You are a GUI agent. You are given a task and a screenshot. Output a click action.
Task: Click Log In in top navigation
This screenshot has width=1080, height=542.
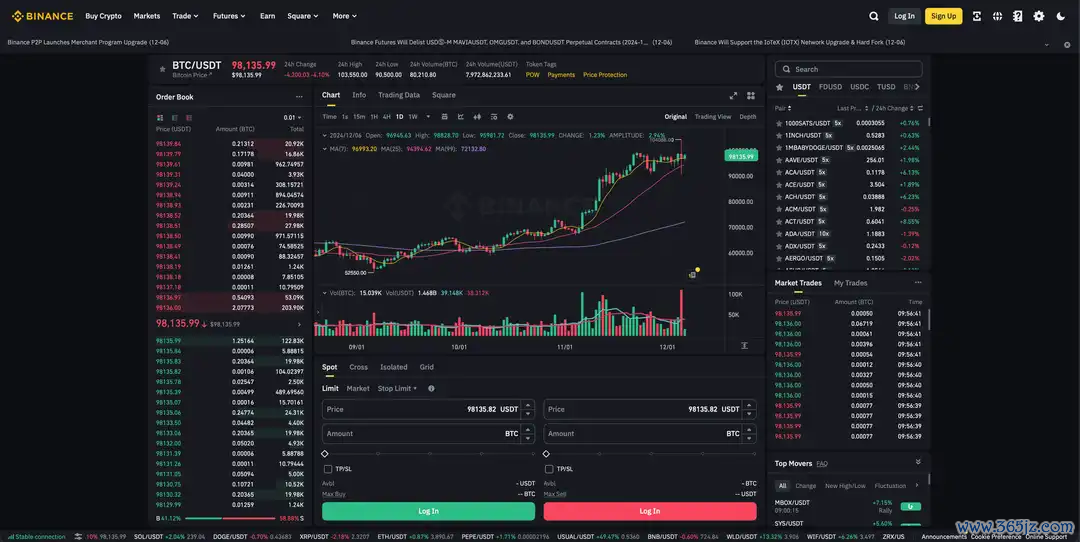click(904, 16)
